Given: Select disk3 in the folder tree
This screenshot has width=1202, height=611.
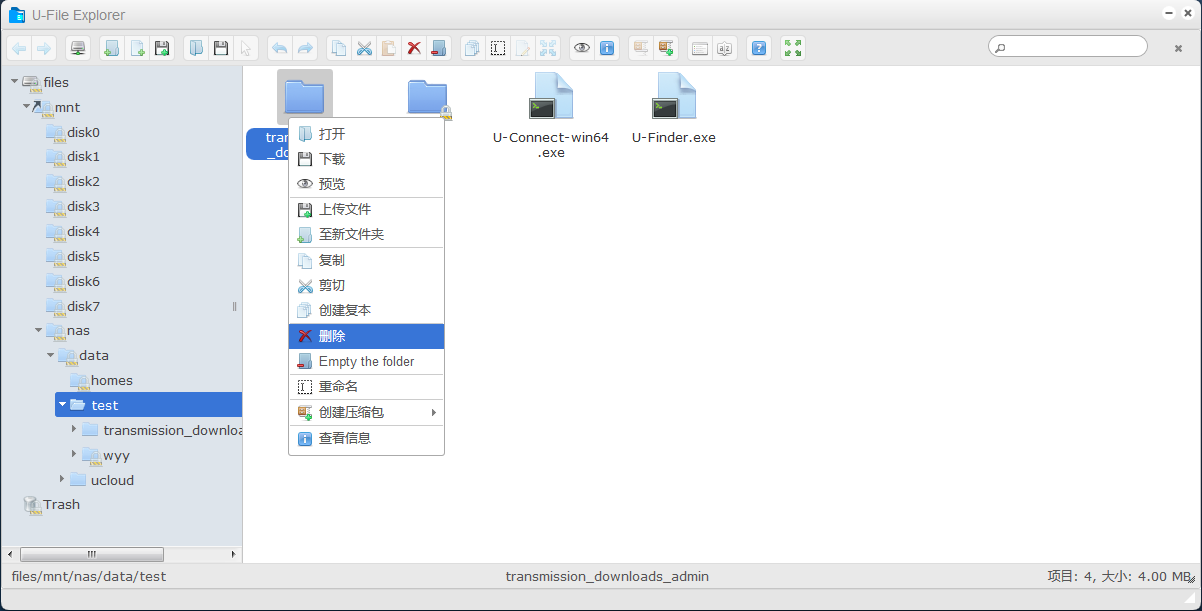Looking at the screenshot, I should 83,206.
